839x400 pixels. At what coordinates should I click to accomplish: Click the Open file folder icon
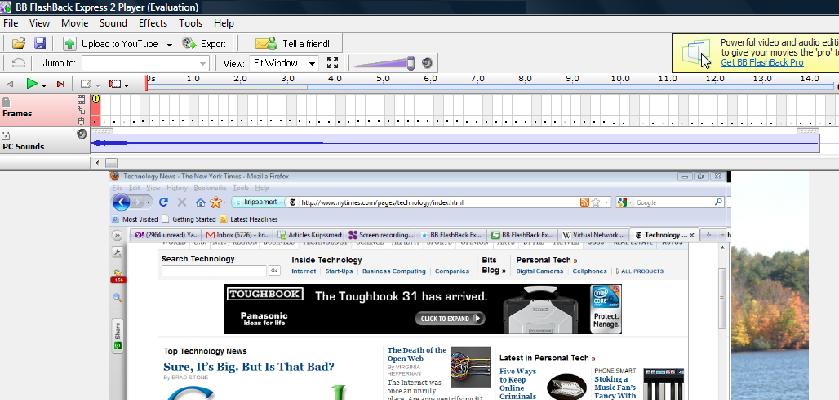pos(18,44)
